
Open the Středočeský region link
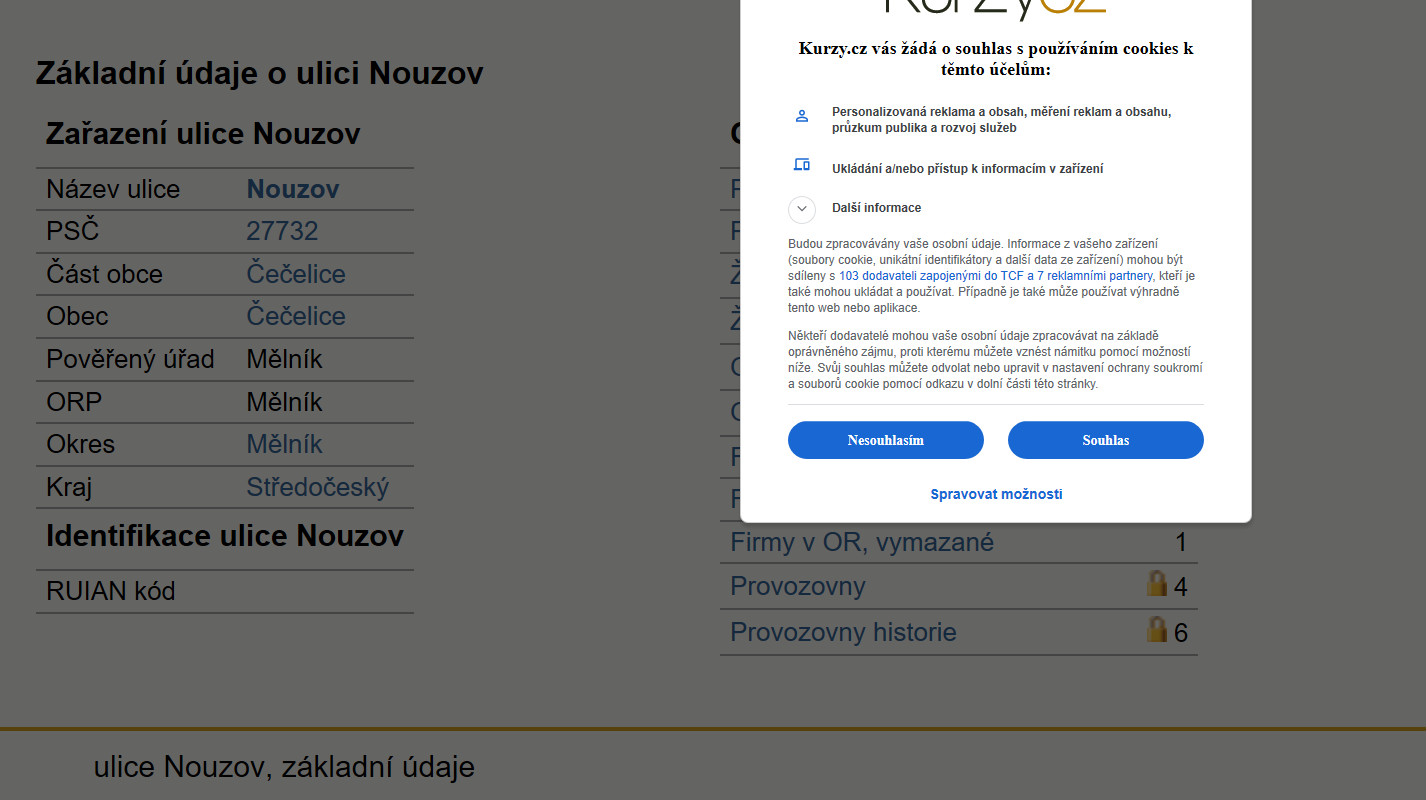[318, 487]
